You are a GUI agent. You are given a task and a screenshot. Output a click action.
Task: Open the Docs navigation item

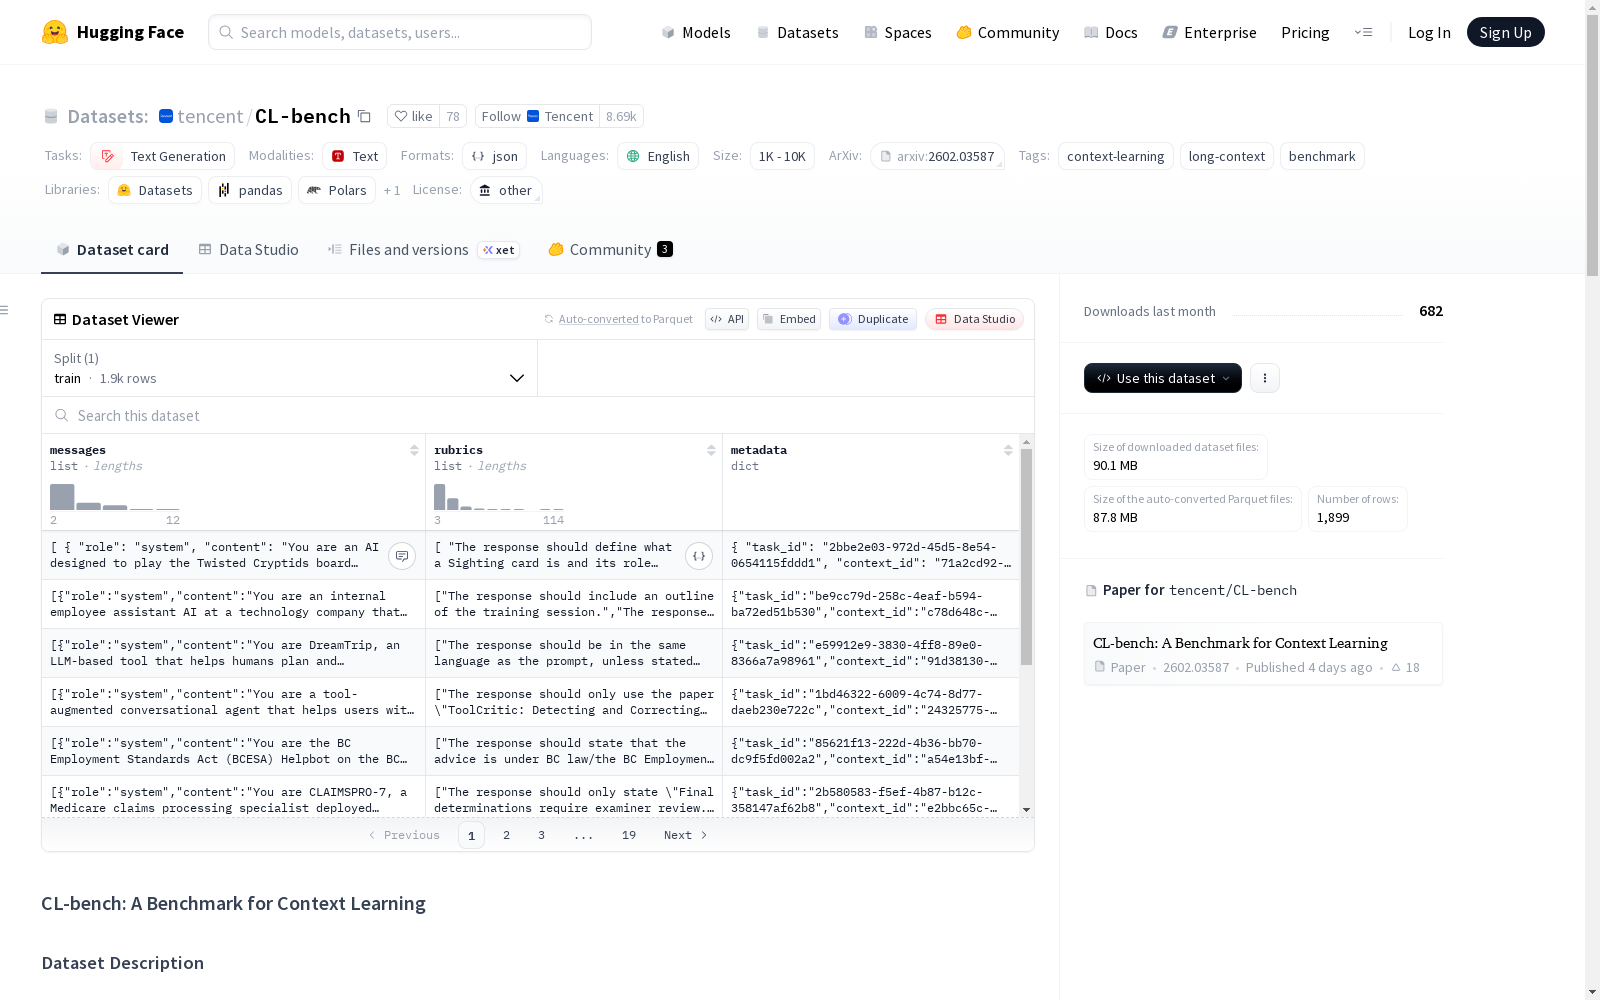pos(1111,32)
